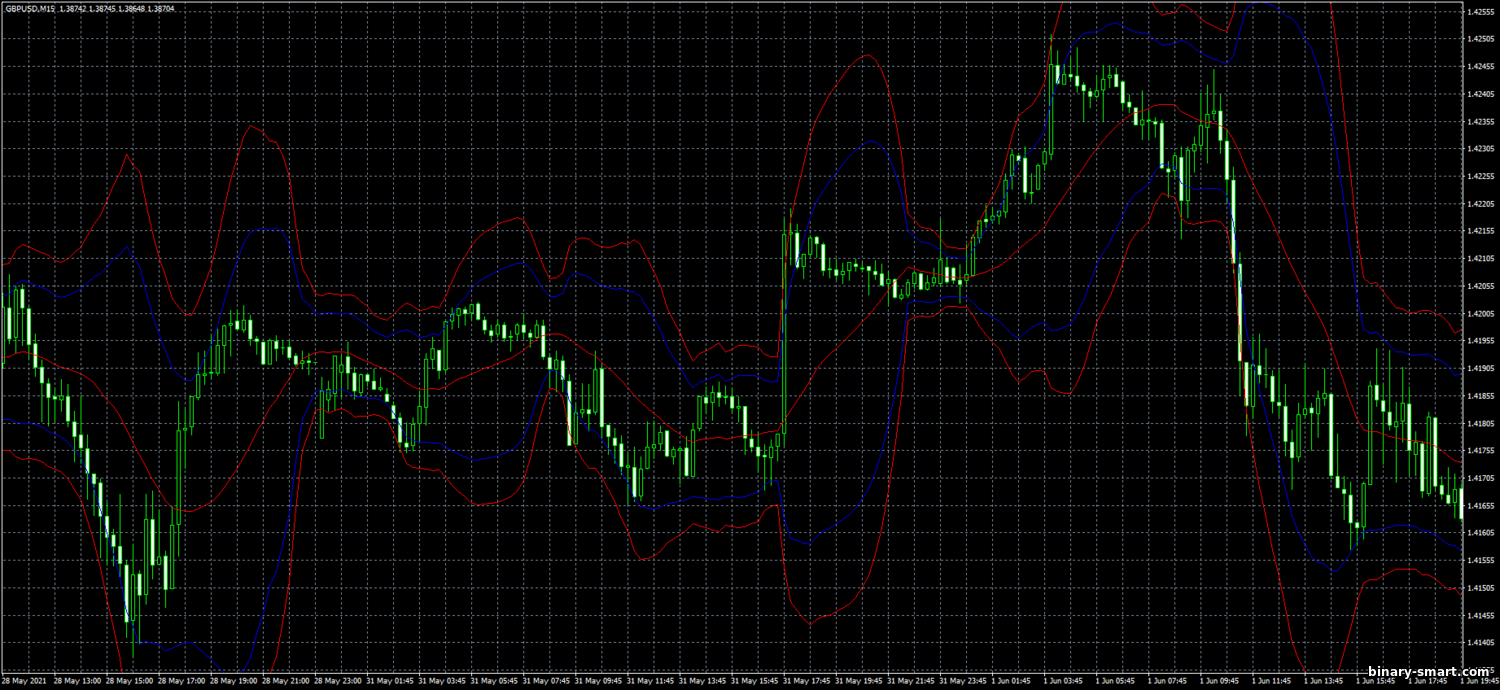
Task: Click the 28 May 13:00 time label
Action: (77, 680)
